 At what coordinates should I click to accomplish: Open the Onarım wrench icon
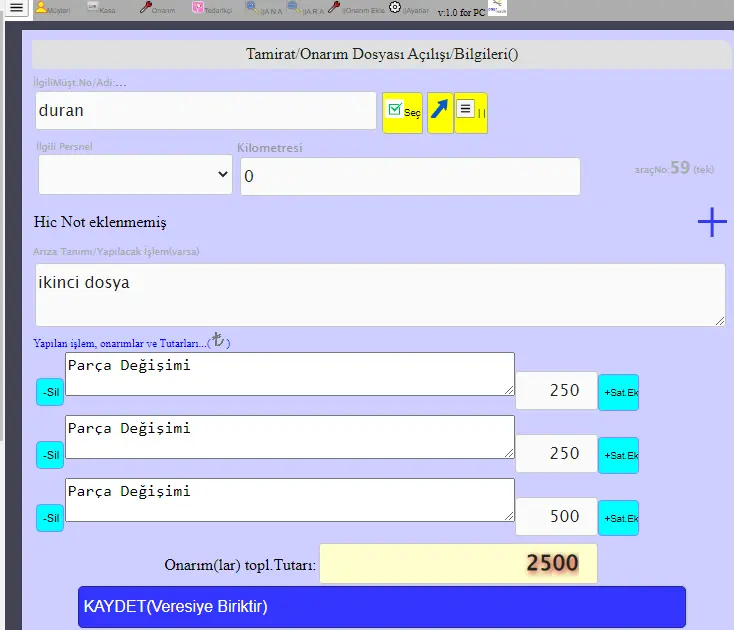[157, 8]
